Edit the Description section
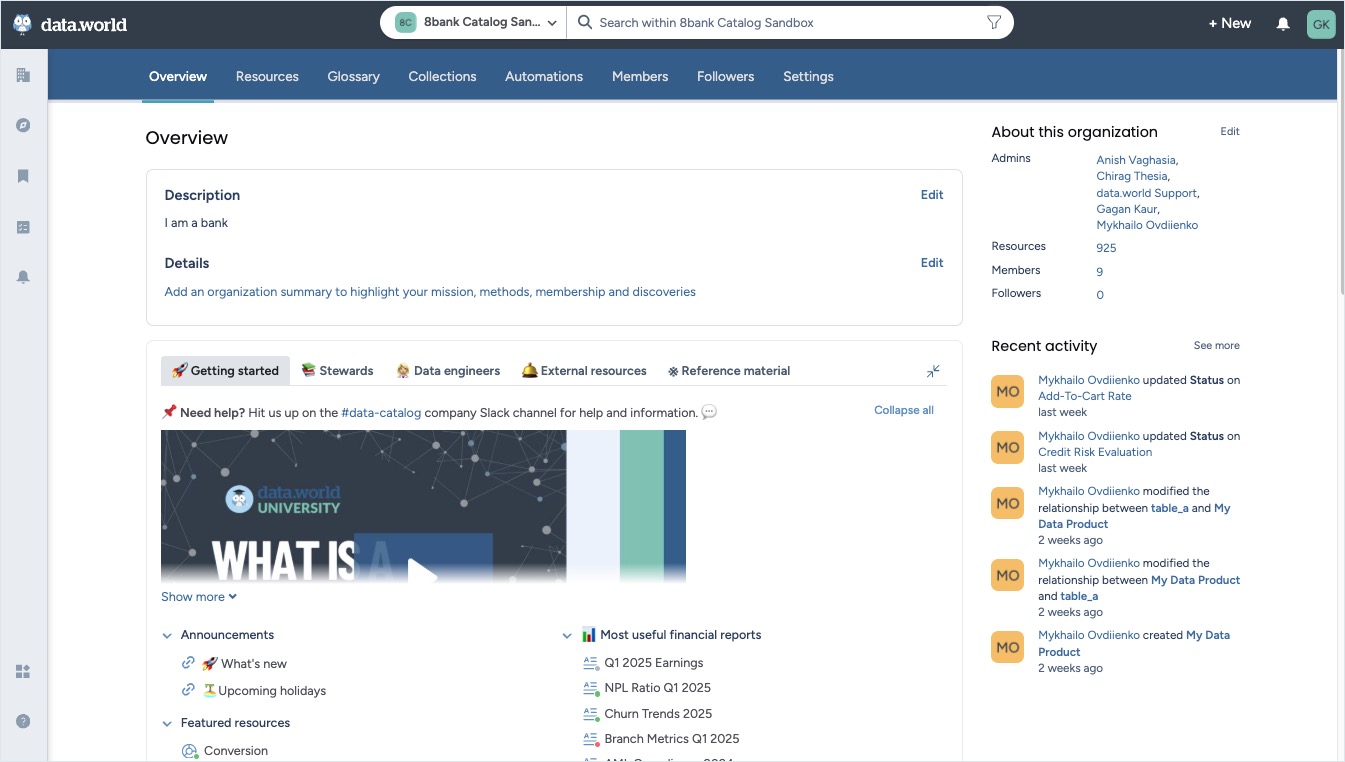 (932, 195)
